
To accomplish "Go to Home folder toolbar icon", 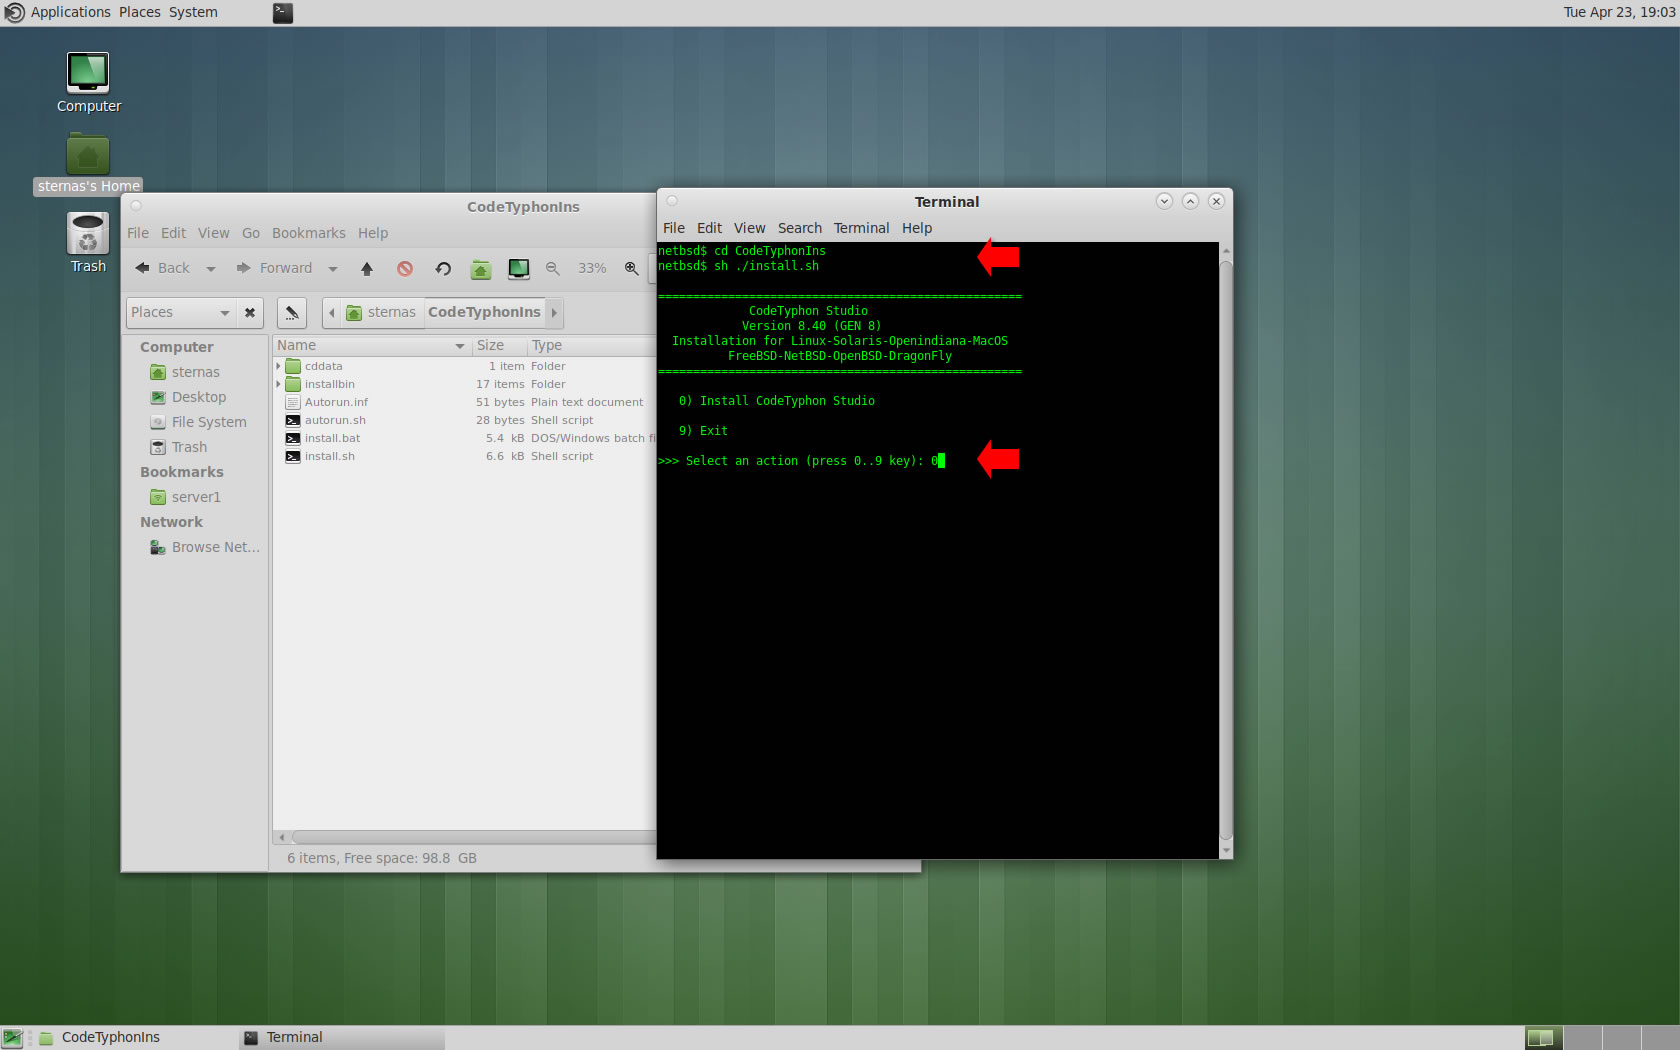I will click(481, 268).
